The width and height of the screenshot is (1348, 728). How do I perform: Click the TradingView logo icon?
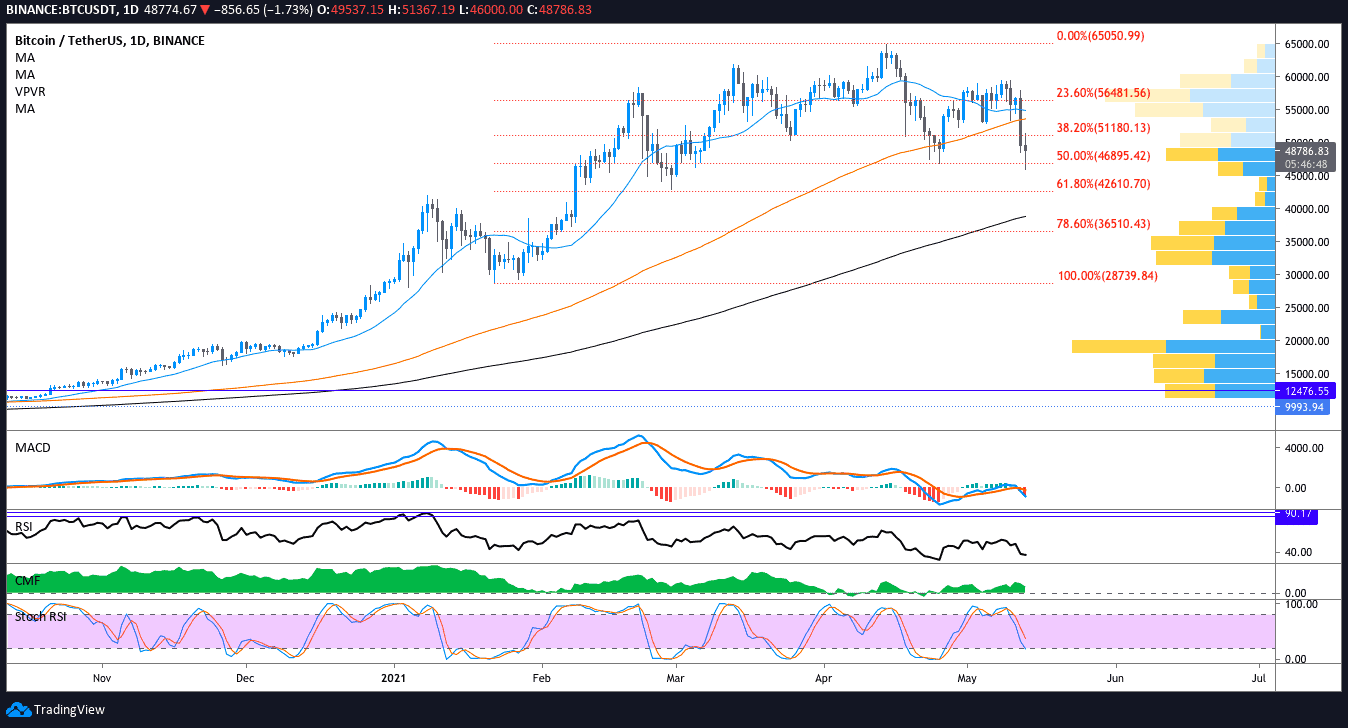point(19,710)
